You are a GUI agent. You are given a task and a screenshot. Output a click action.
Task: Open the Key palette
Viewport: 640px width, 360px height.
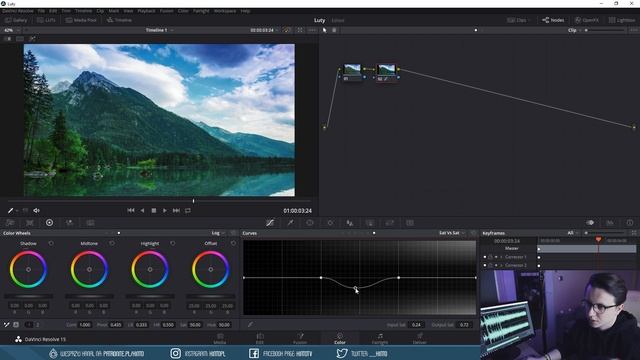370,223
